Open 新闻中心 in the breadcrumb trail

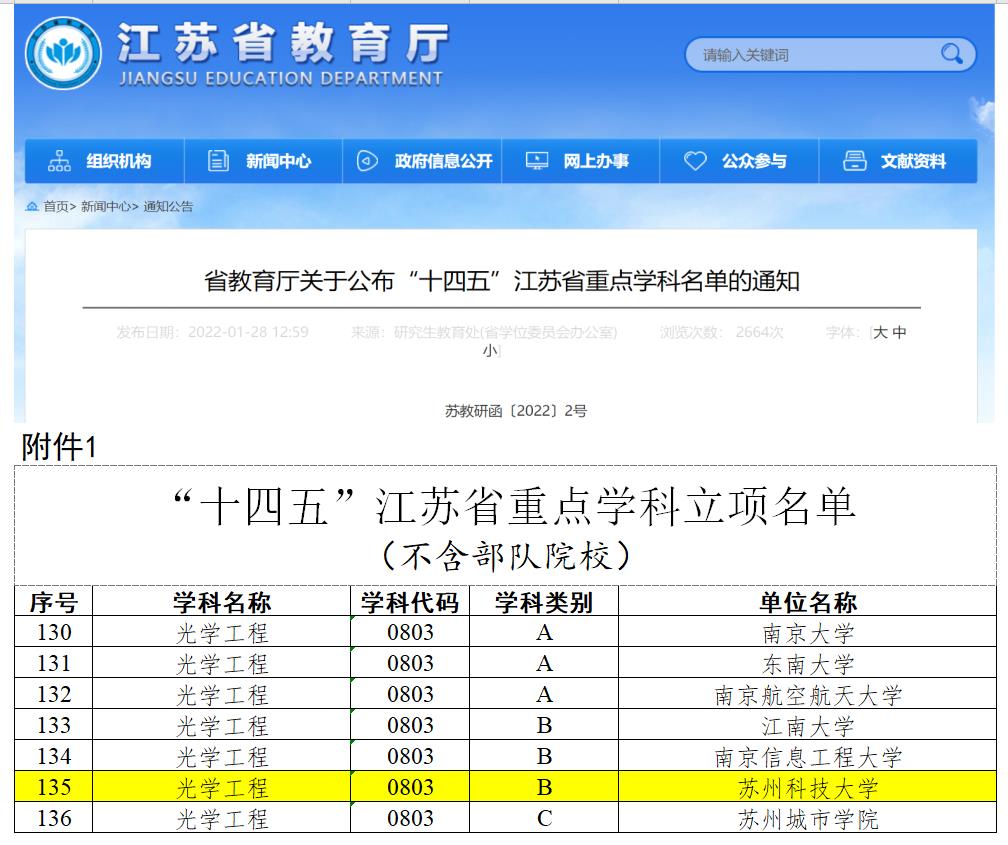tap(105, 207)
